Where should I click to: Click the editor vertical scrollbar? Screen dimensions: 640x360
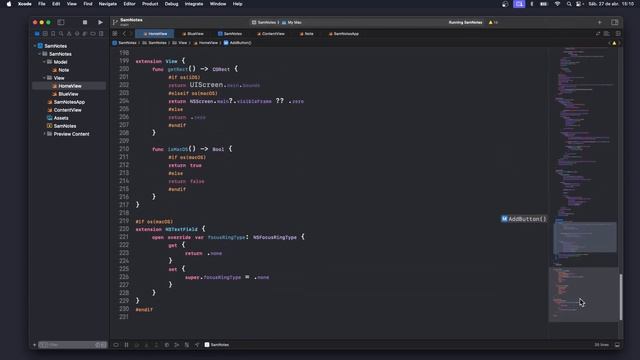(621, 297)
